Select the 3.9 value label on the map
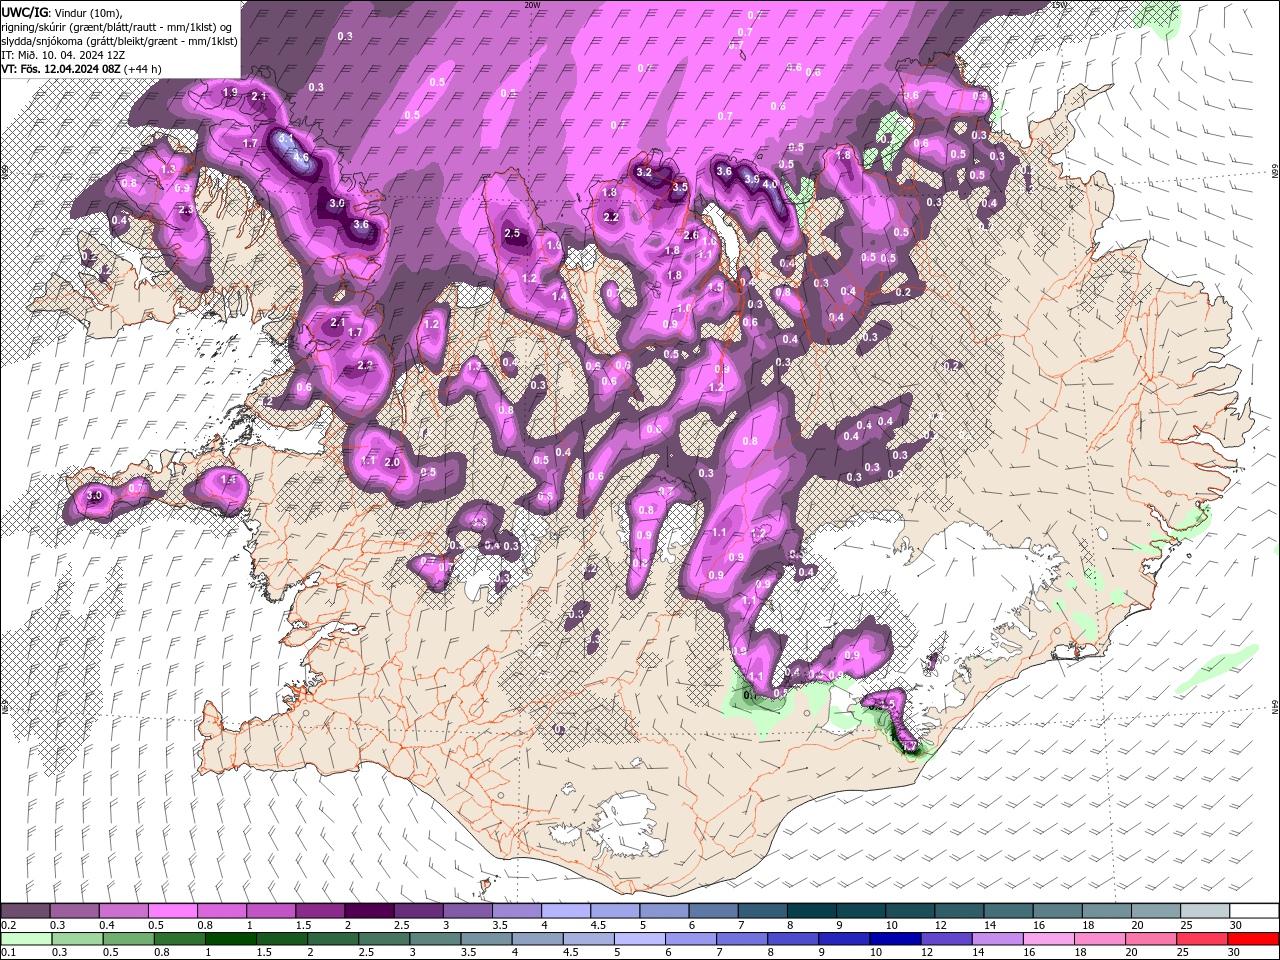This screenshot has width=1280, height=960. (x=752, y=179)
